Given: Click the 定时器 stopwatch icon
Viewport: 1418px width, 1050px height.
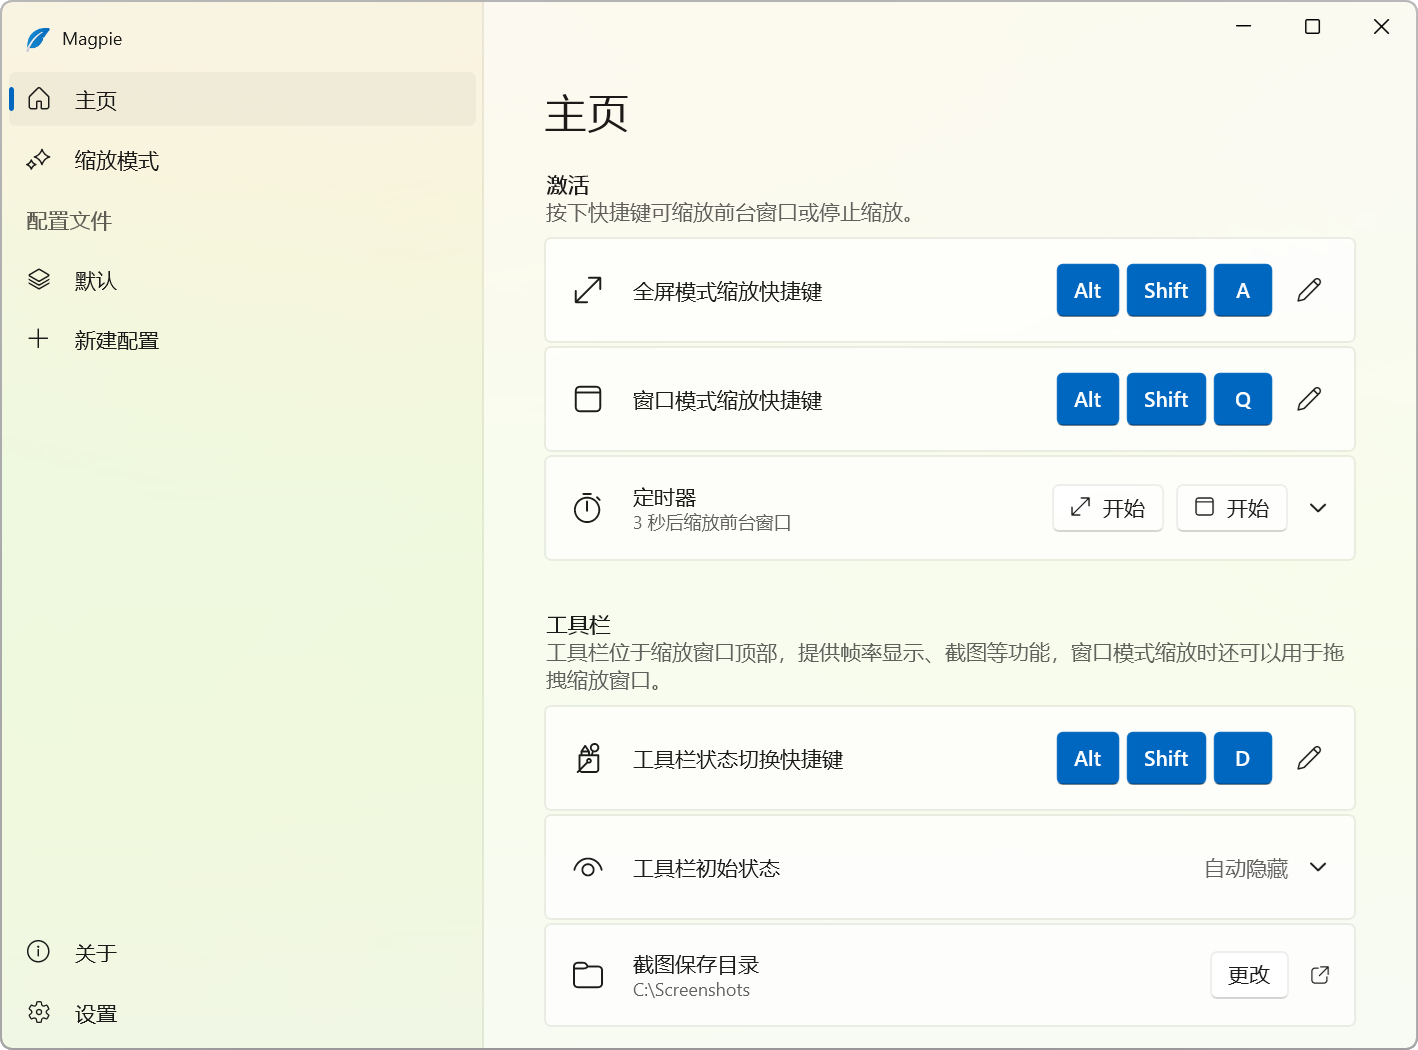Looking at the screenshot, I should (x=588, y=508).
